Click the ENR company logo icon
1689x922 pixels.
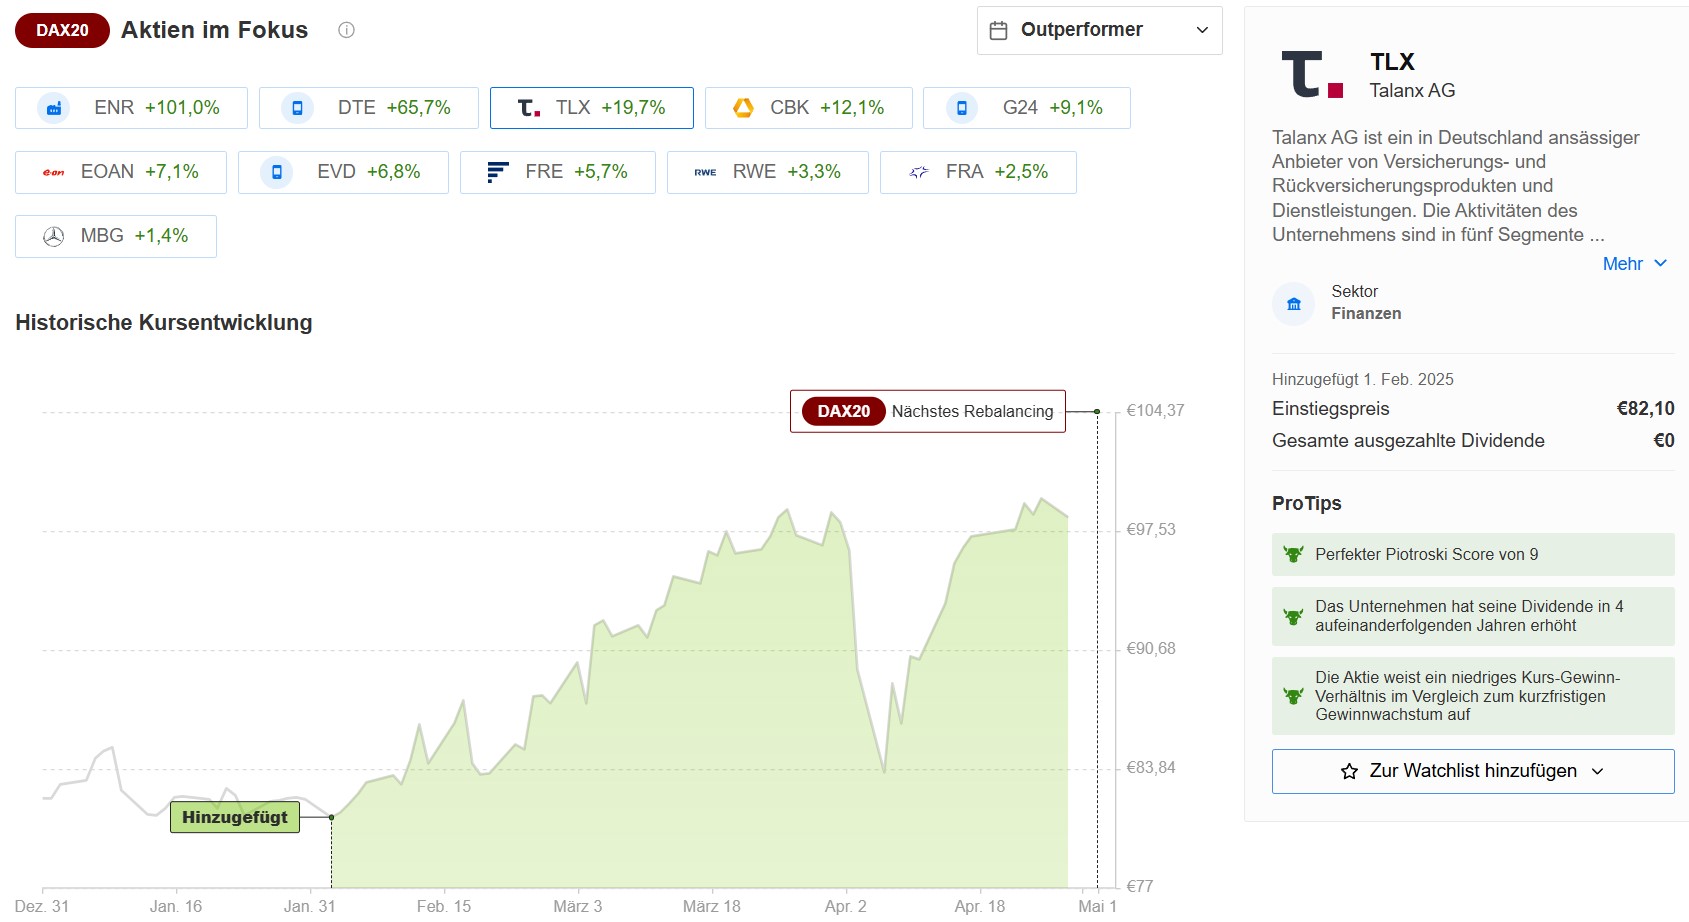54,108
